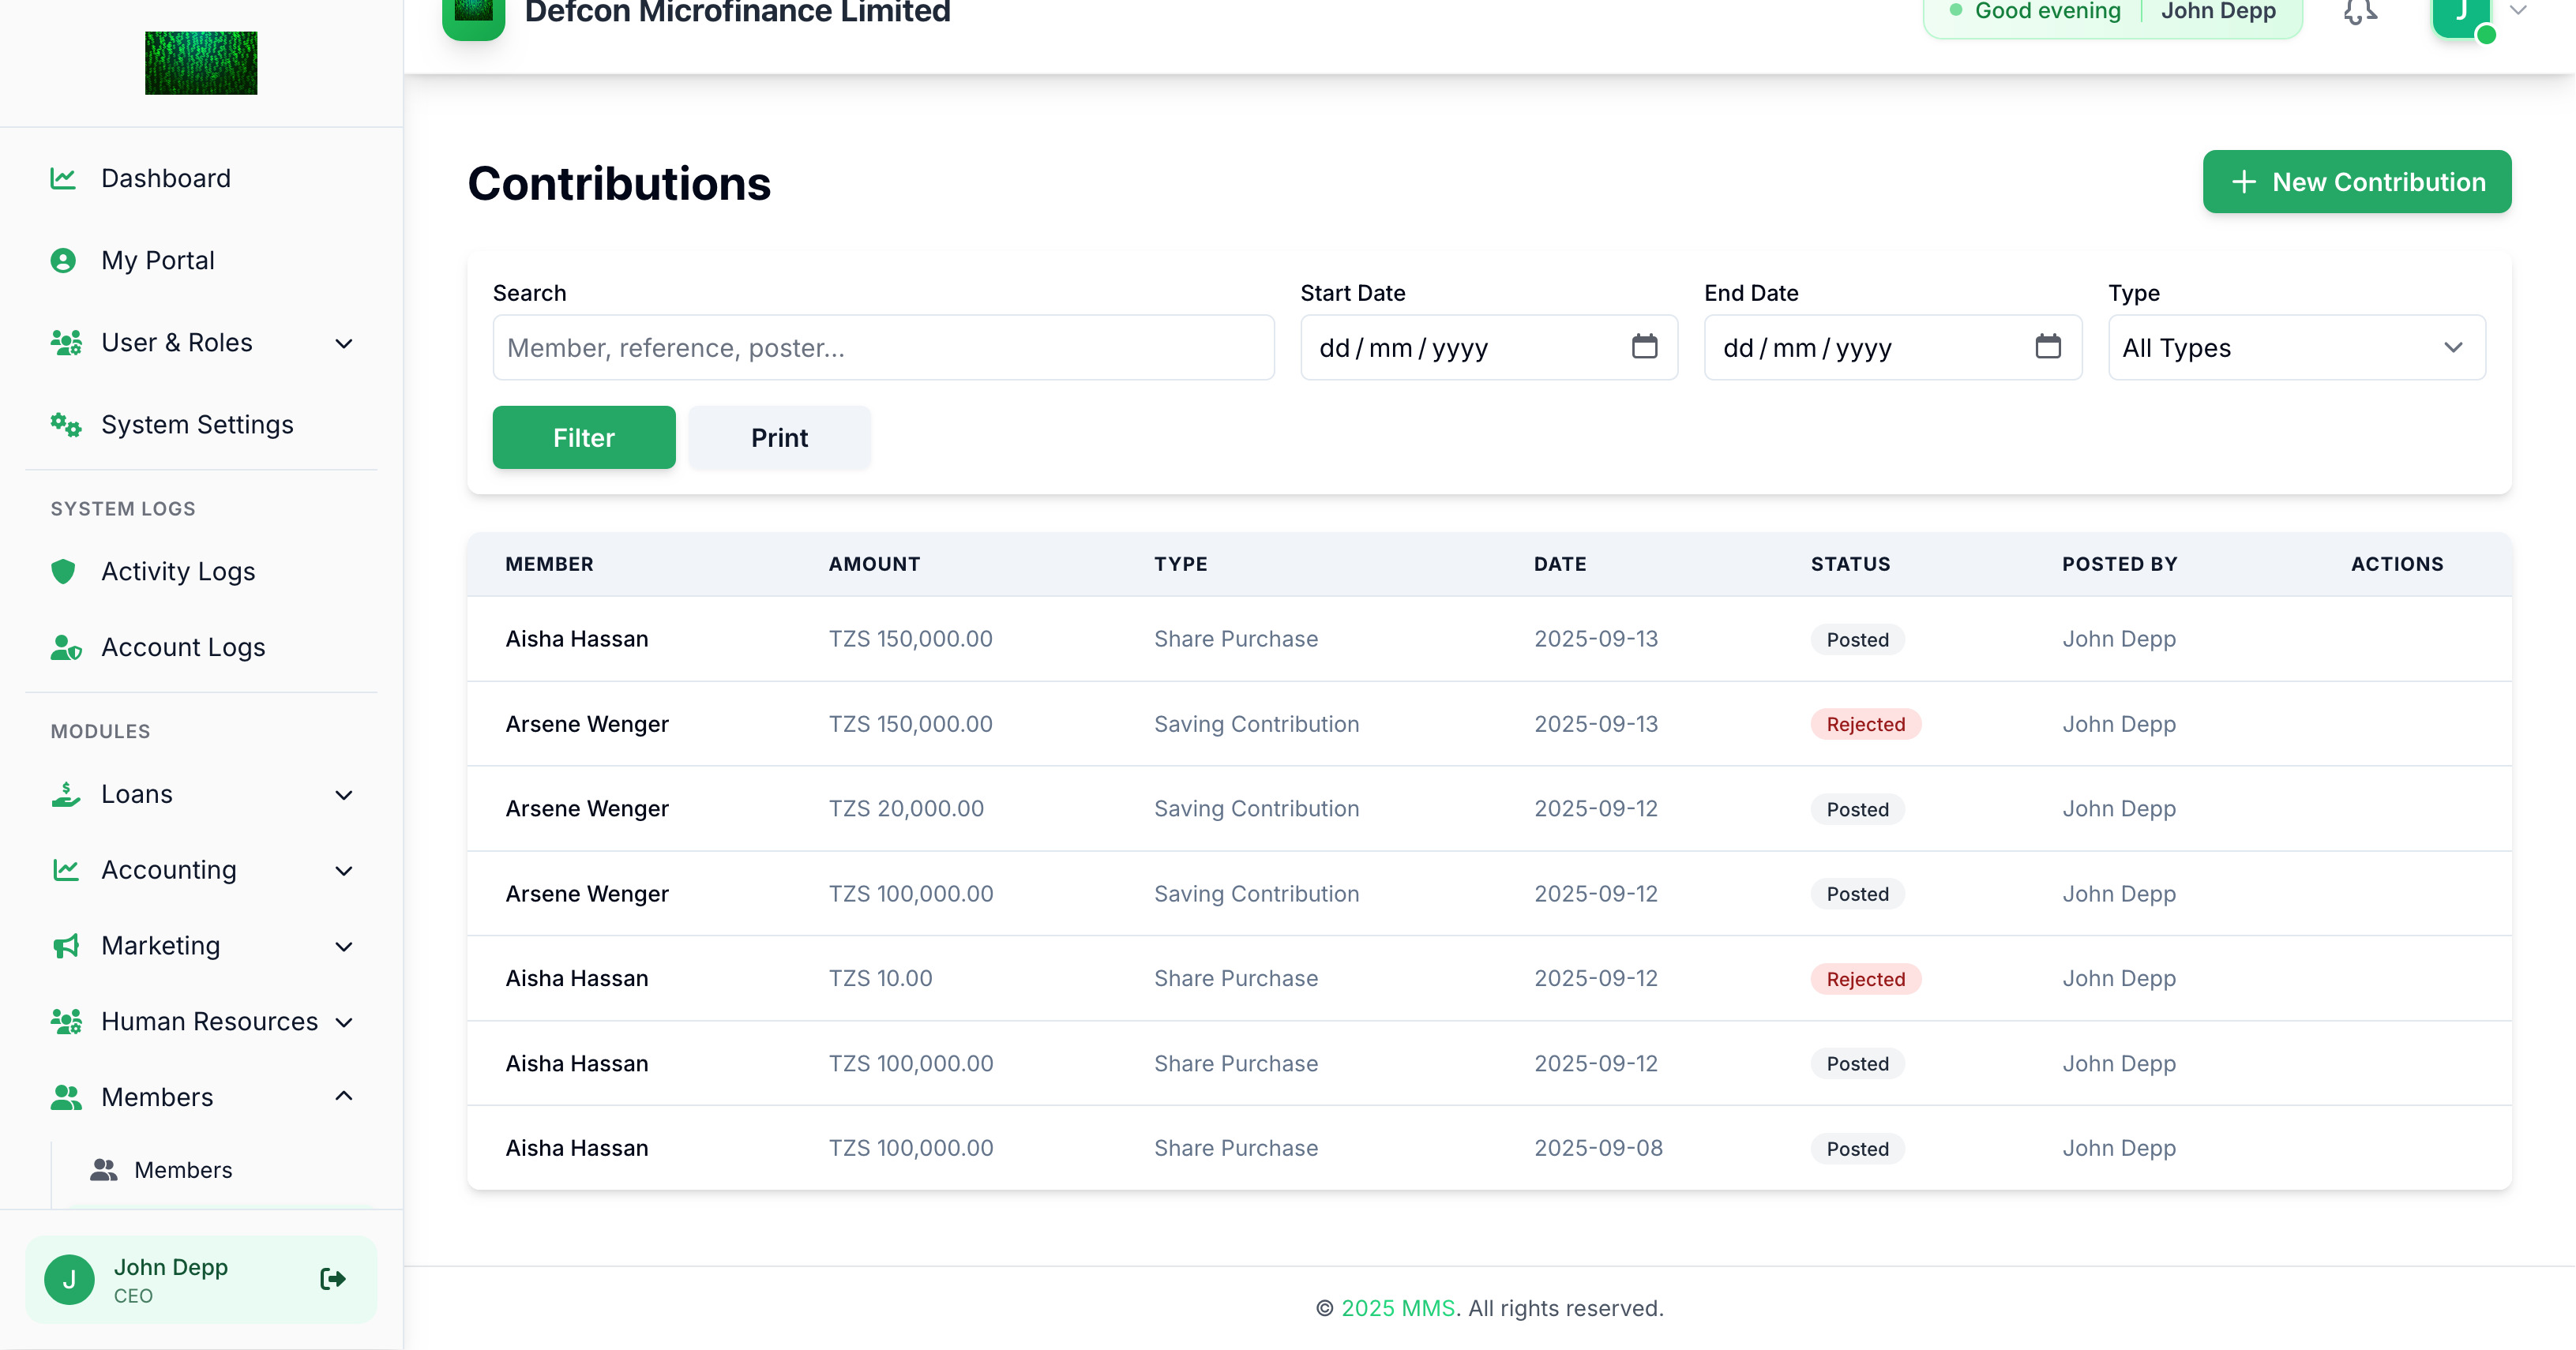Expand the Accounting module chevron
Screen dimensions: 2576x1350
pyautogui.click(x=343, y=871)
